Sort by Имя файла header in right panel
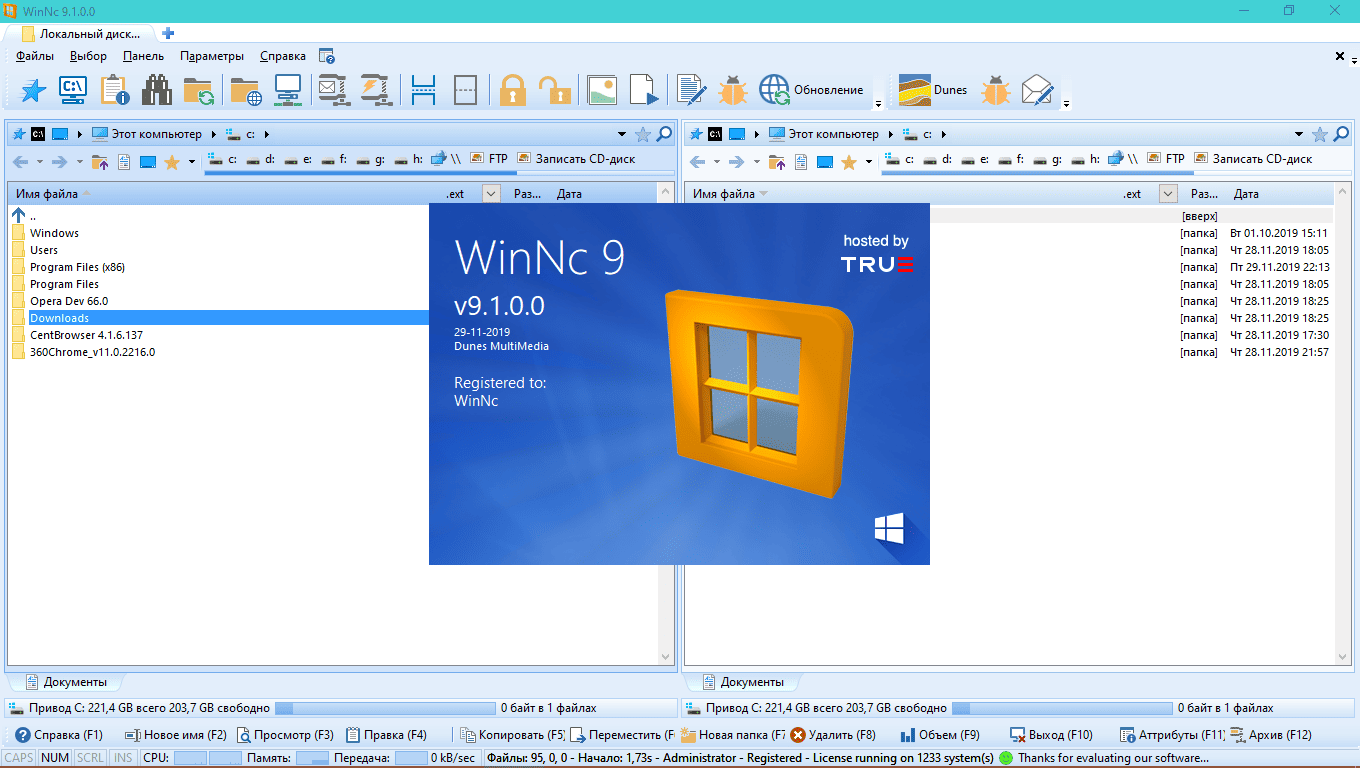The image size is (1360, 768). point(723,194)
